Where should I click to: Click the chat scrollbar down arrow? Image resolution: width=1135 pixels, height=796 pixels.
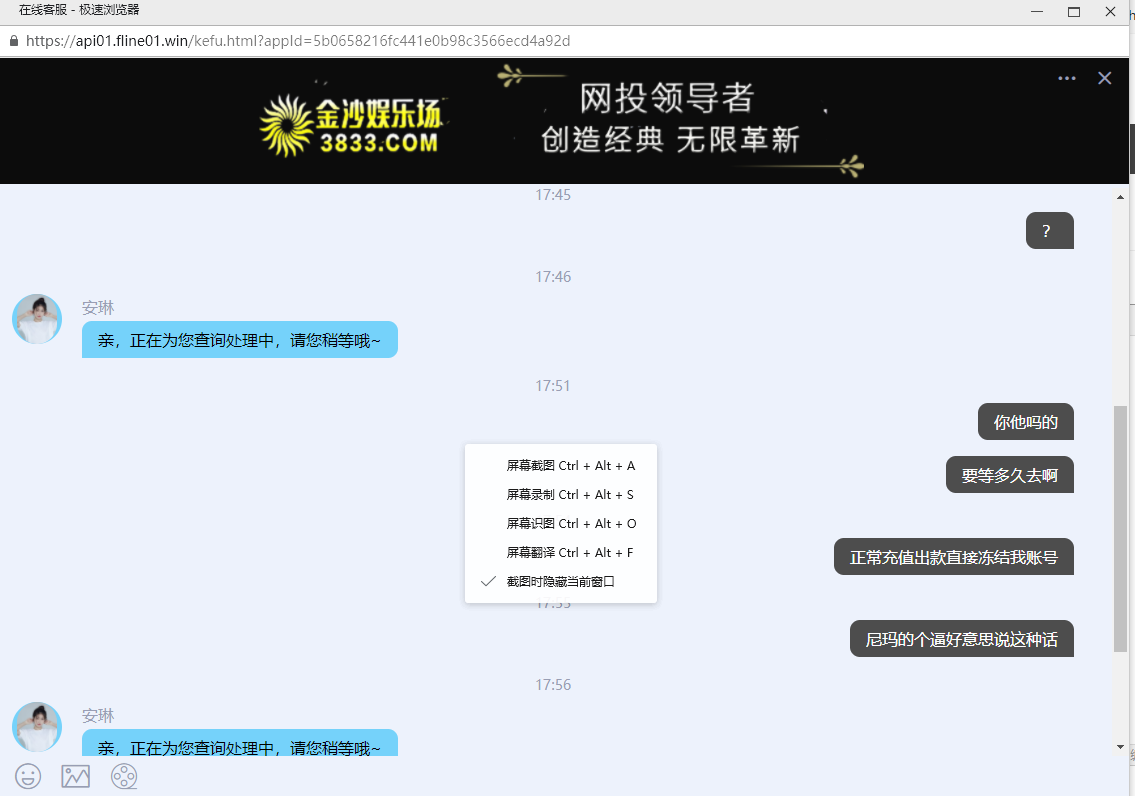[1120, 746]
